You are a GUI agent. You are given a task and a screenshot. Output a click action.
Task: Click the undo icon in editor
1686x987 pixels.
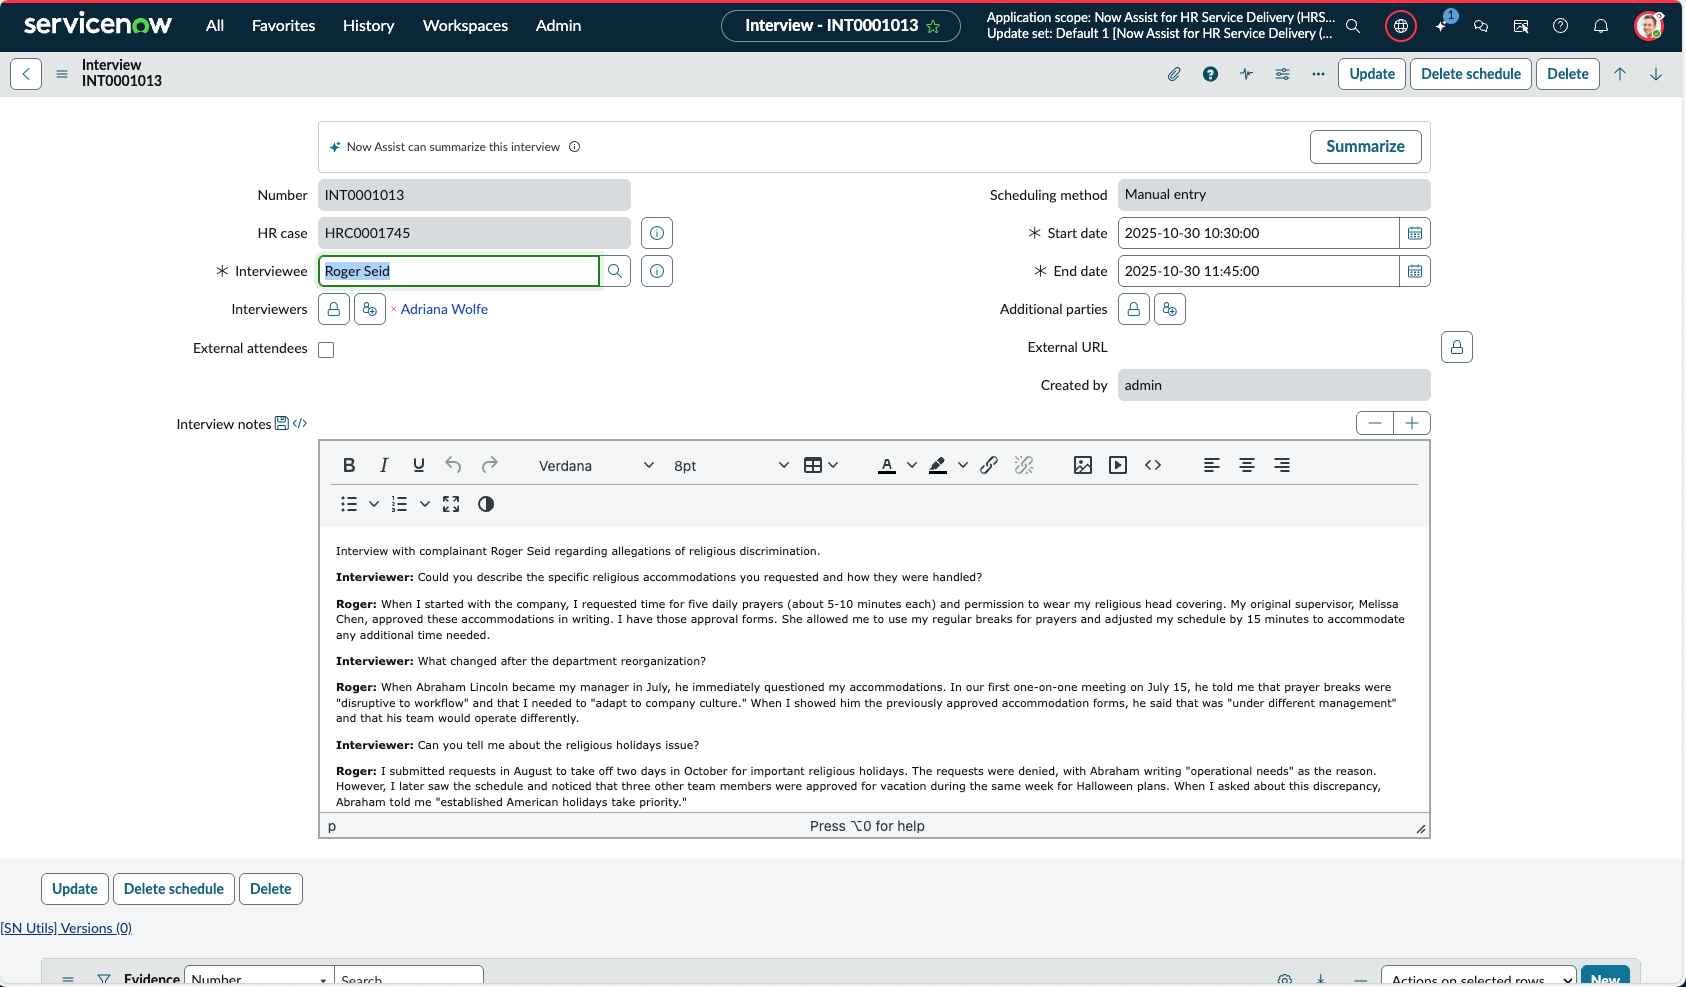(x=453, y=465)
